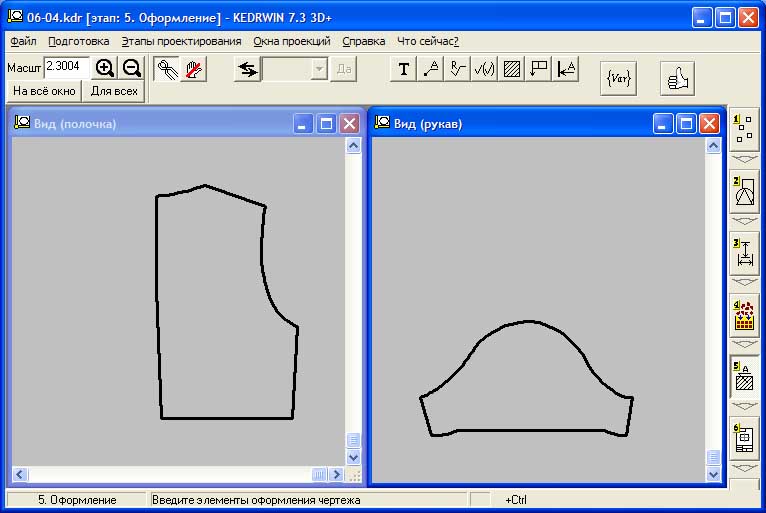Click the полочка vertical scrollbar thumb
The height and width of the screenshot is (513, 766).
[353, 440]
